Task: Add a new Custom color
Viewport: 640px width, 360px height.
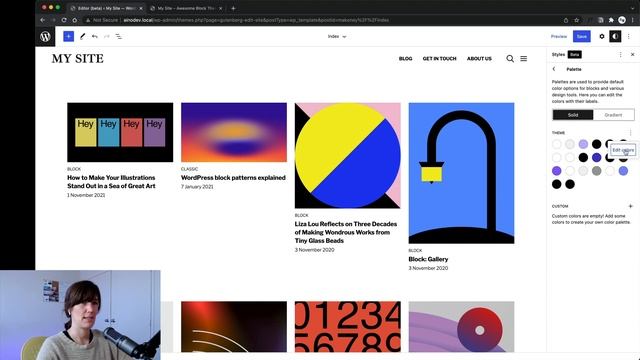Action: tap(630, 206)
